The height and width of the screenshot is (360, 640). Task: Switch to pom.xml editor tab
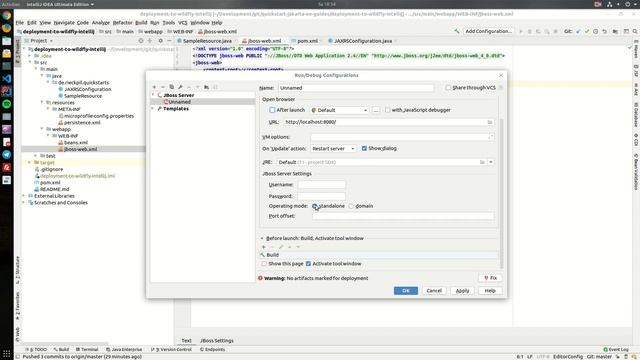tap(307, 41)
